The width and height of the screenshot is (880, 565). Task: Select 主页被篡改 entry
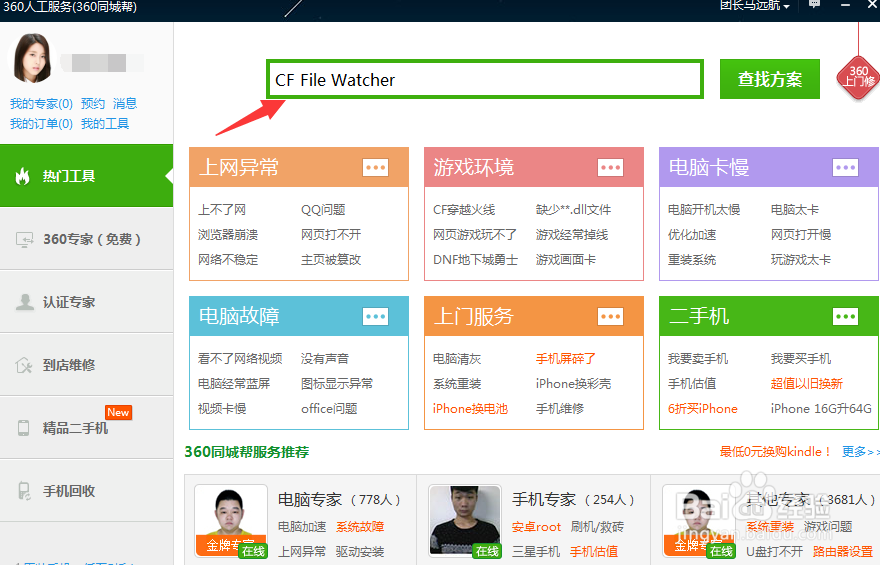tap(331, 260)
